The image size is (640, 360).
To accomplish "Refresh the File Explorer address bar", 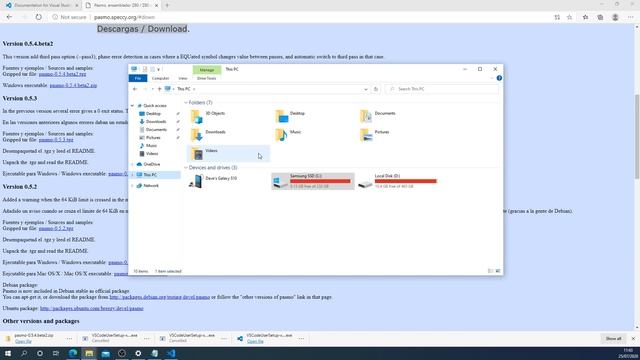I will [376, 89].
